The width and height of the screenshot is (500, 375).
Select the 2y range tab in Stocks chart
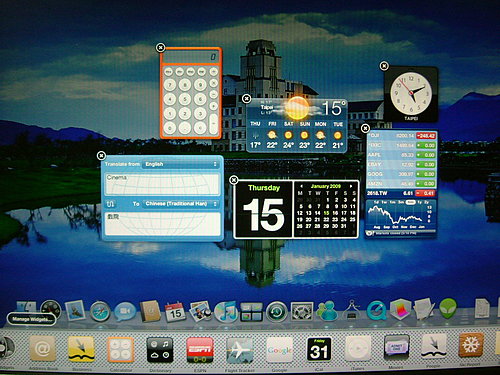(427, 202)
